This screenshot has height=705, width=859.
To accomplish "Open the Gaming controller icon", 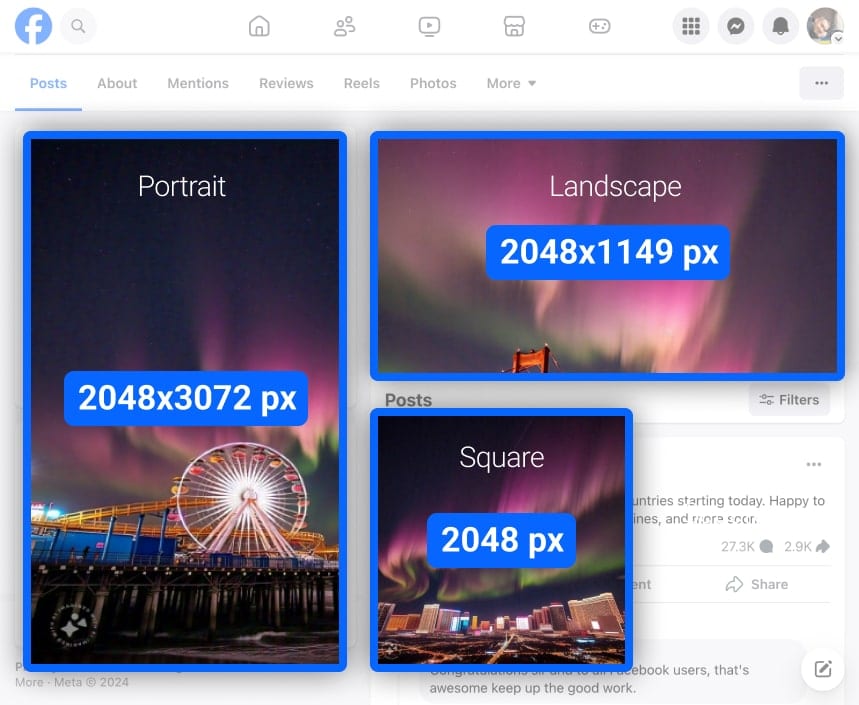I will coord(599,27).
